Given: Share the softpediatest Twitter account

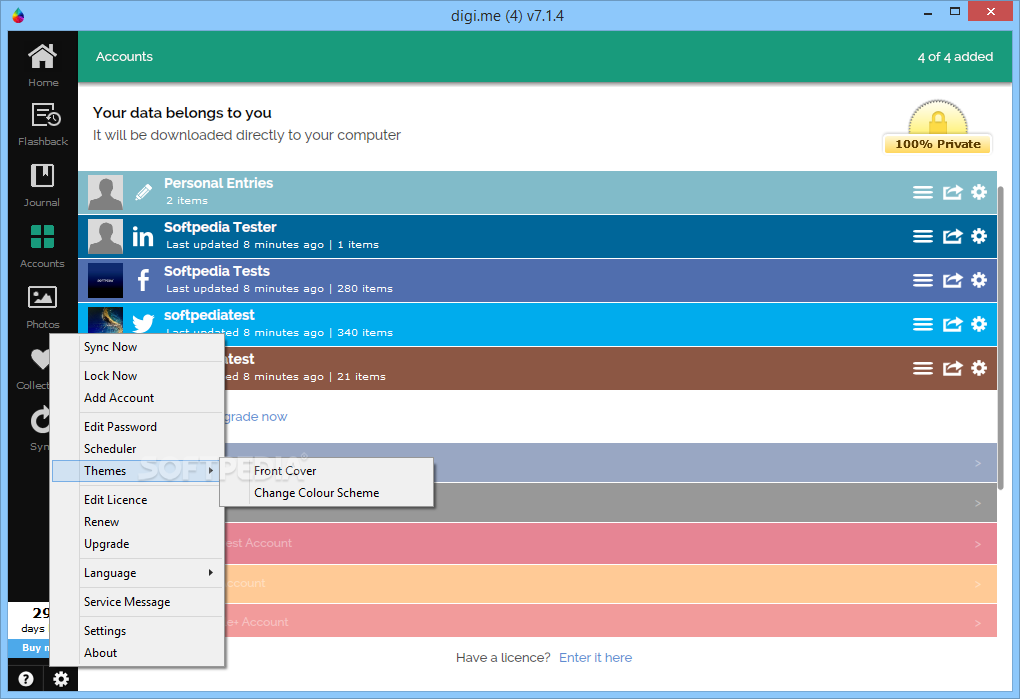Looking at the screenshot, I should [x=952, y=324].
